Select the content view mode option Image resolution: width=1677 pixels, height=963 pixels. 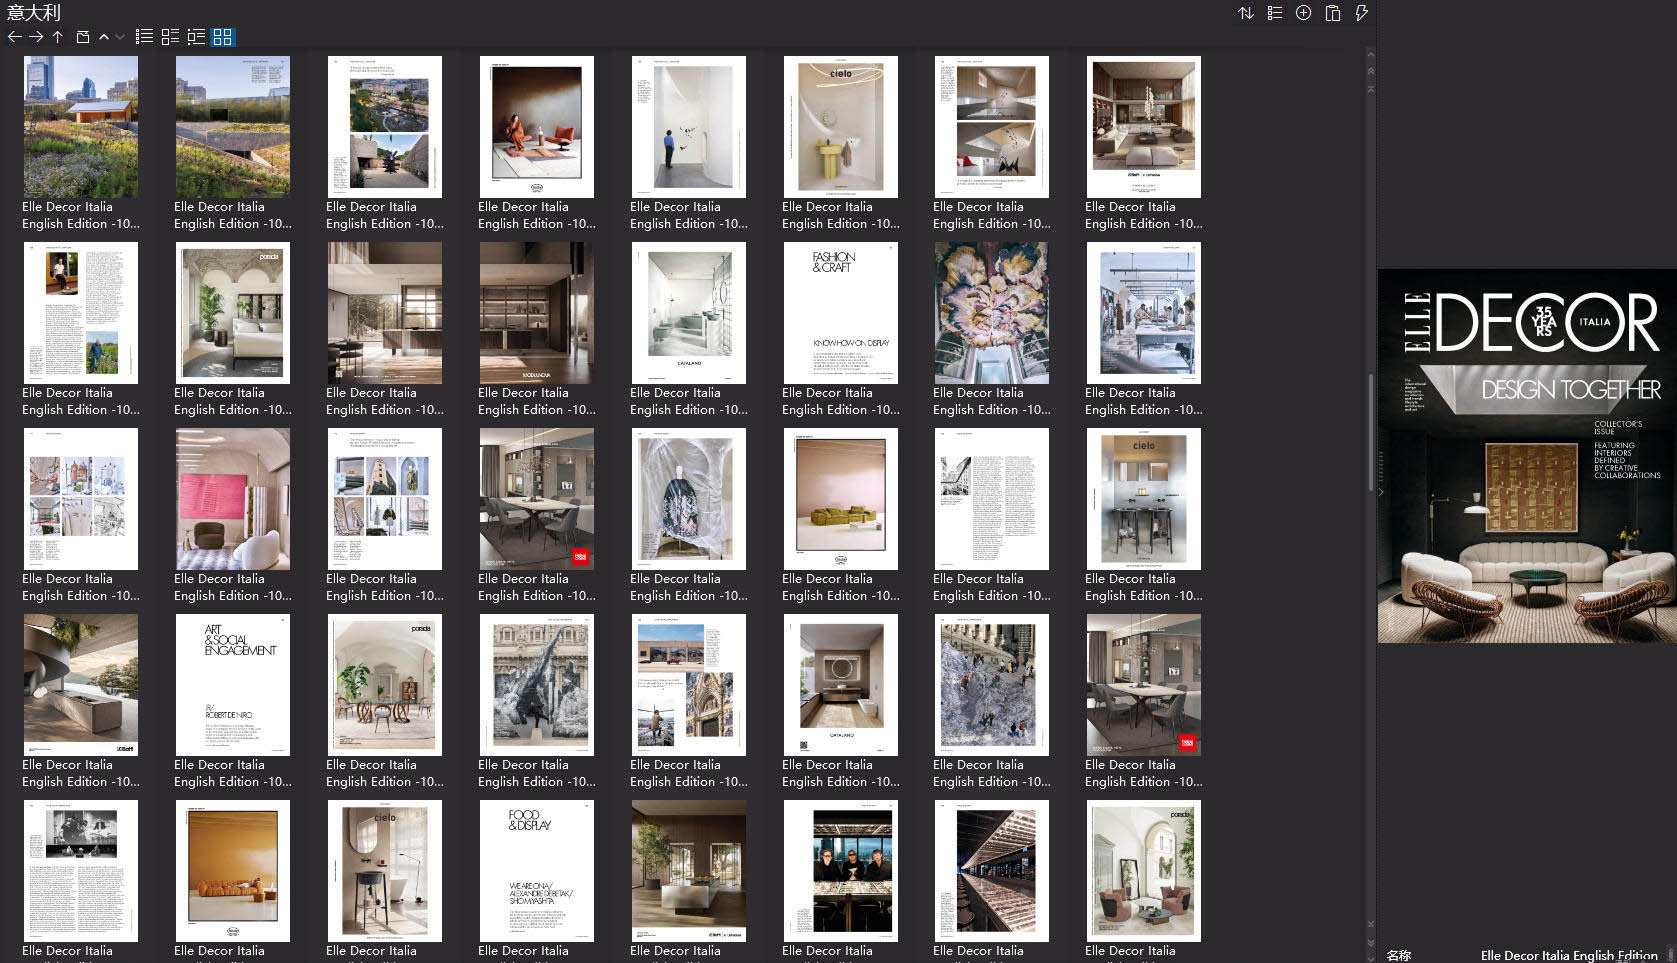(x=196, y=37)
